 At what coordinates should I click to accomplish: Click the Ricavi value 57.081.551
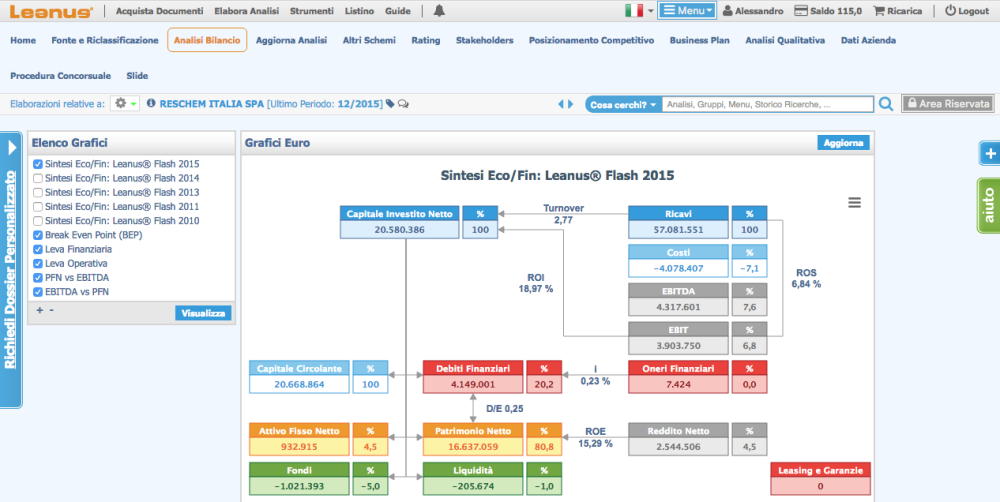tap(679, 230)
